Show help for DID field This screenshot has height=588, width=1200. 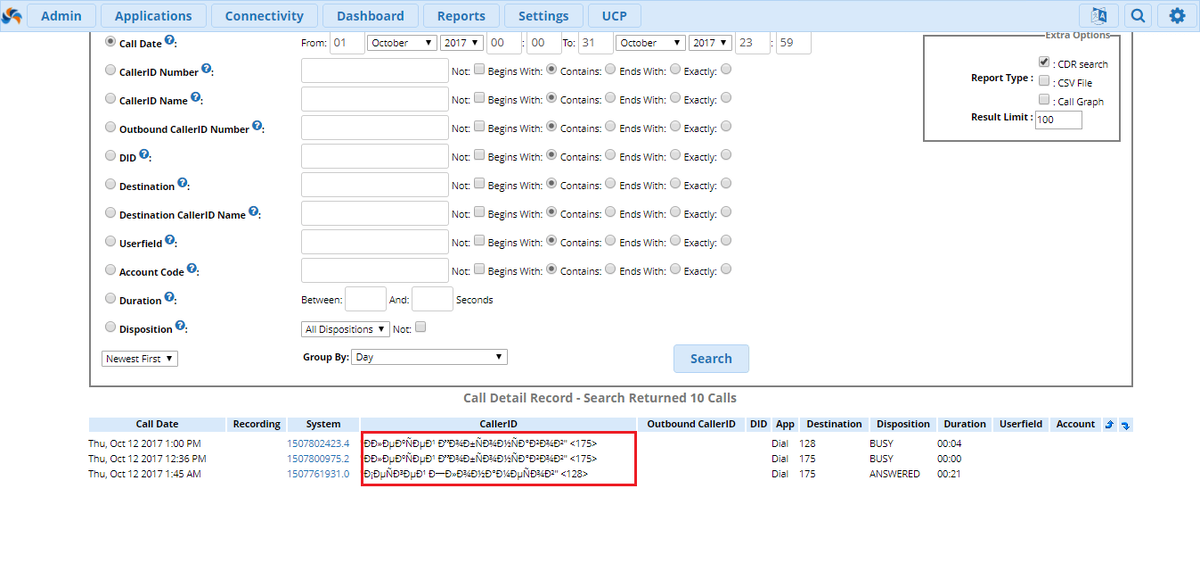pyautogui.click(x=144, y=155)
